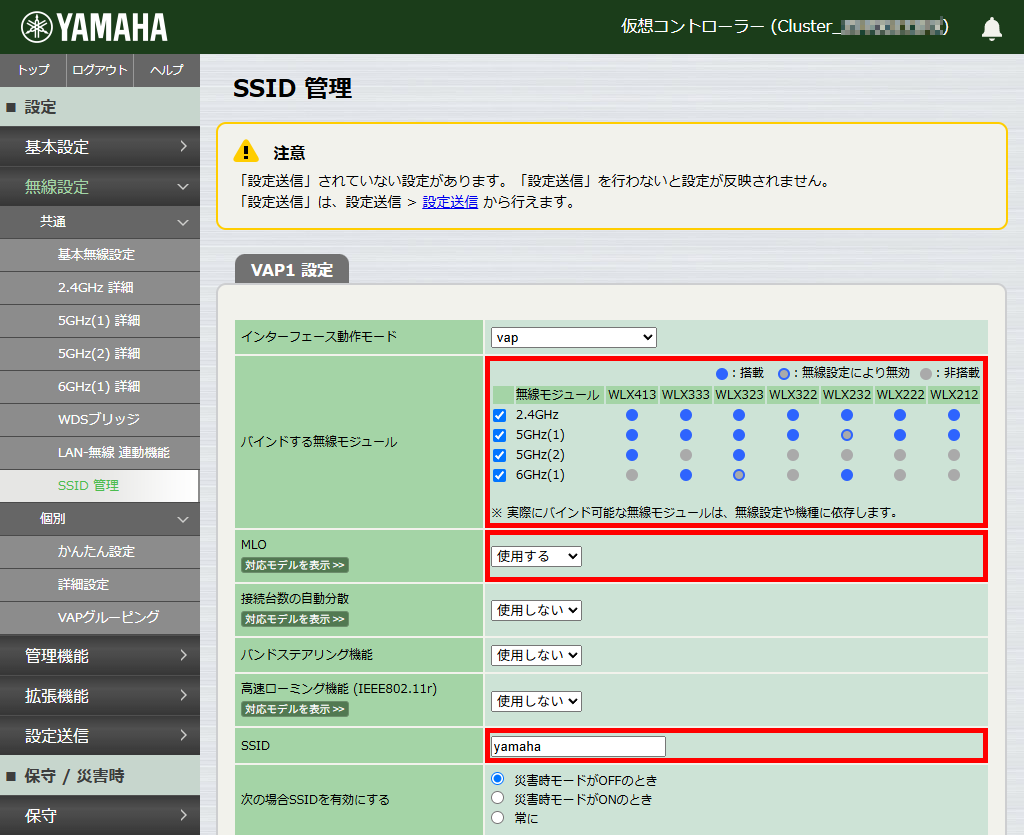The image size is (1024, 835).
Task: Click the SSID input field containing yamaha
Action: coord(578,746)
